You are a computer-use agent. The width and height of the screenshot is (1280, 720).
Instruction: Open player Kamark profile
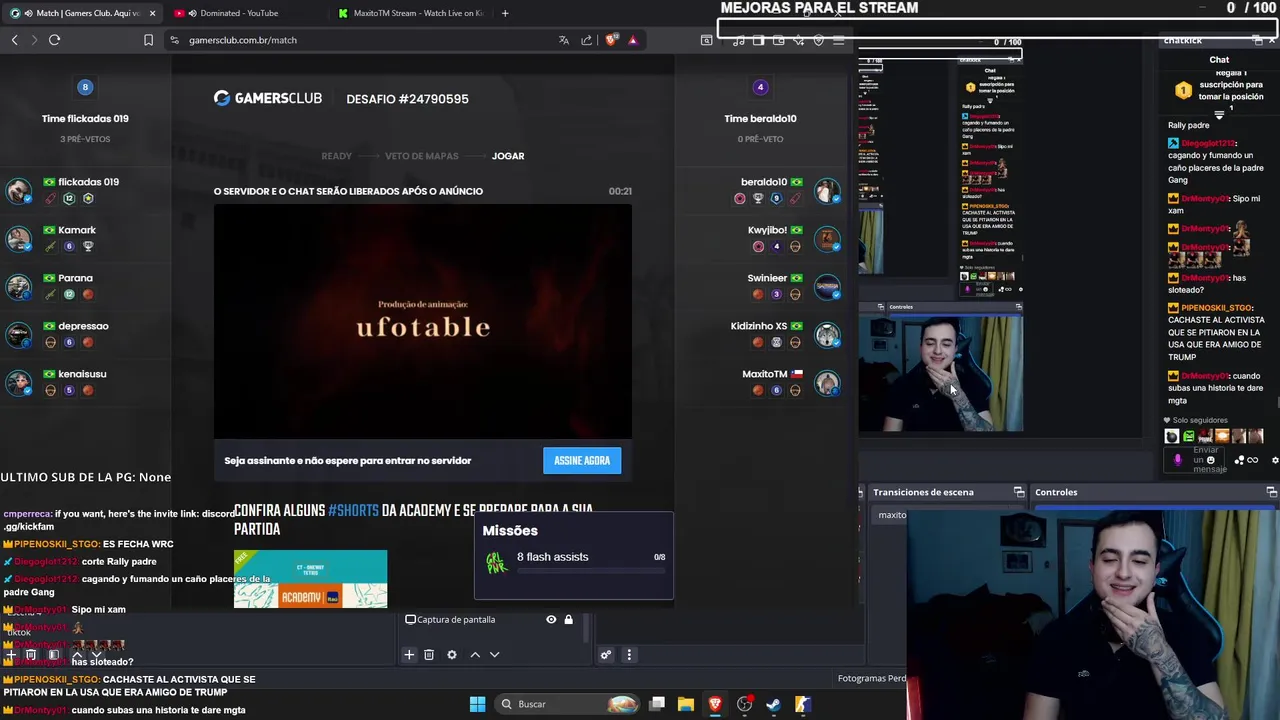pyautogui.click(x=77, y=230)
